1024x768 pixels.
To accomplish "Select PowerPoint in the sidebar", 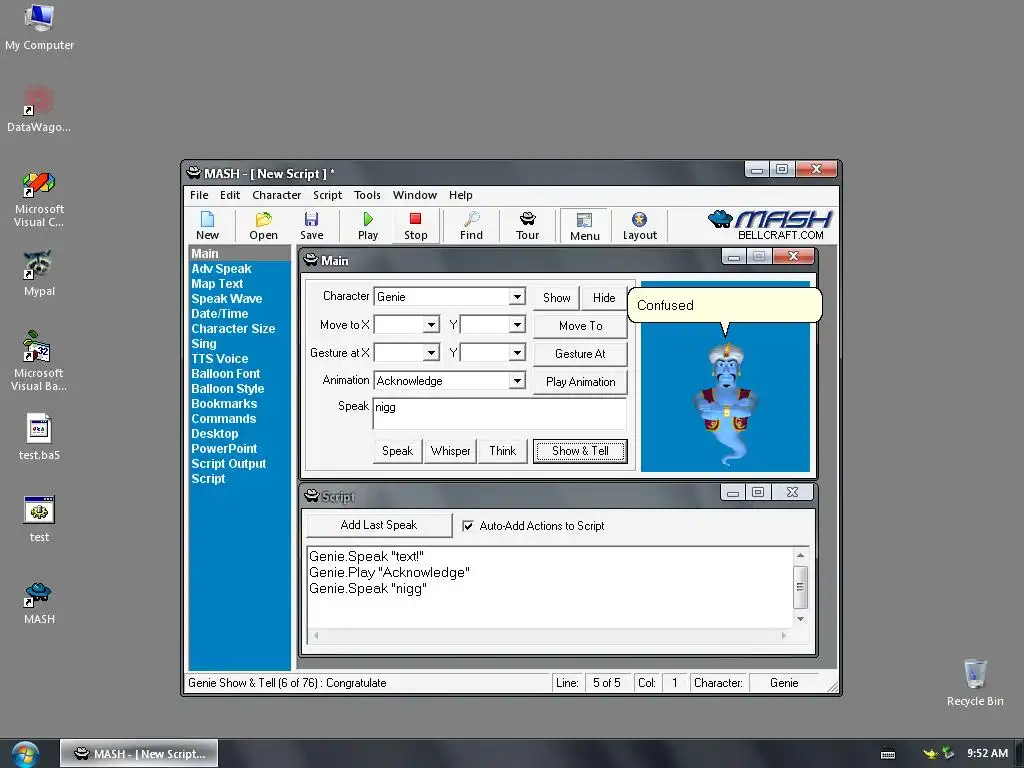I will tap(224, 449).
